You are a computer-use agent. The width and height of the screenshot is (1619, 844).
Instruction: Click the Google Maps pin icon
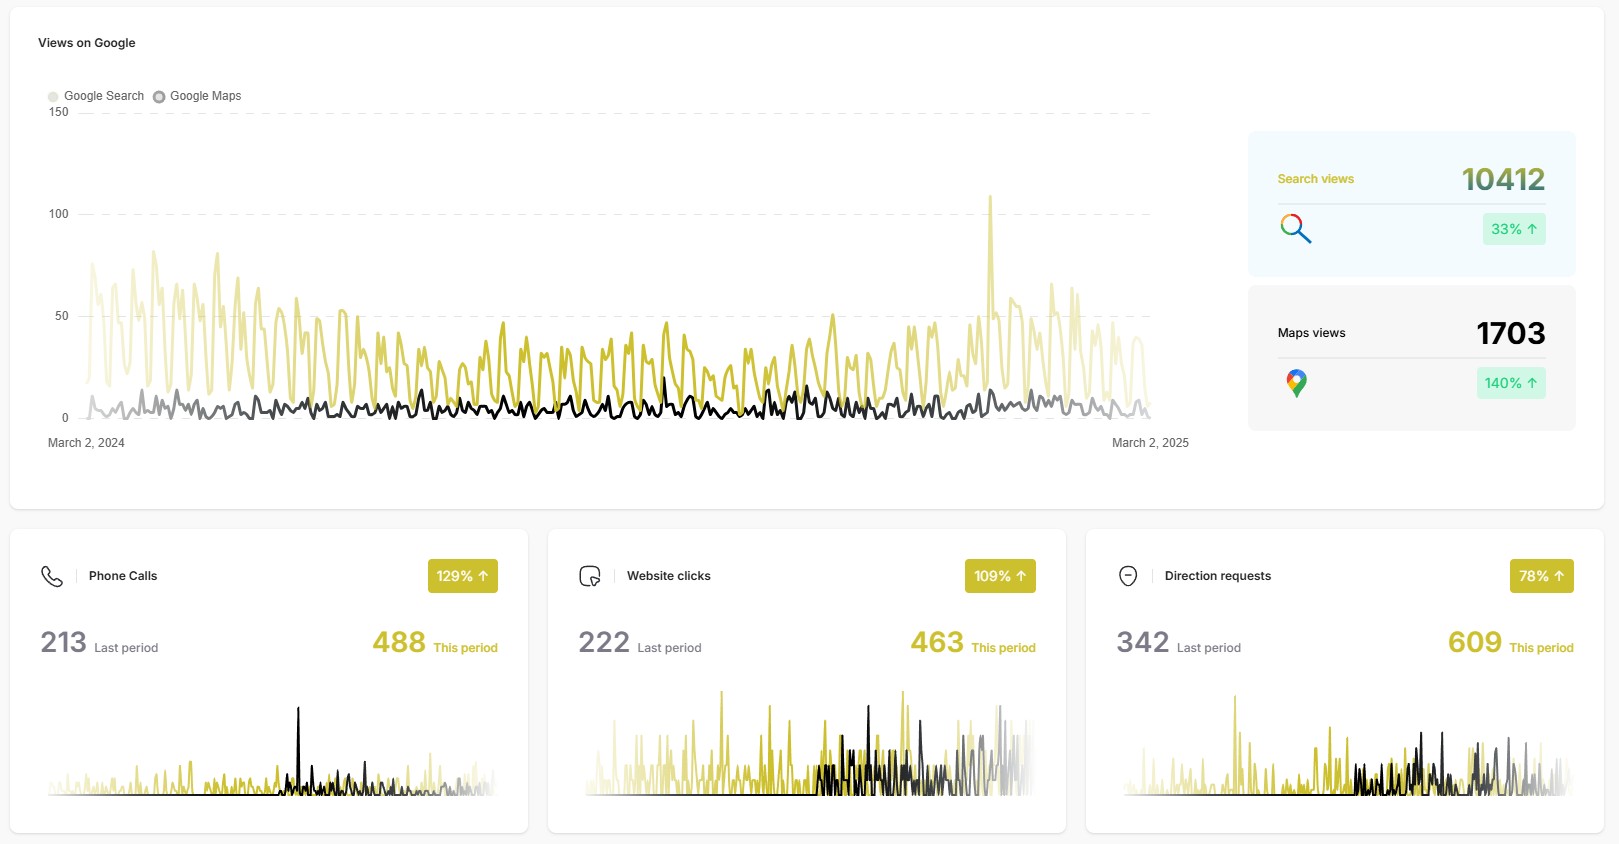tap(1296, 383)
